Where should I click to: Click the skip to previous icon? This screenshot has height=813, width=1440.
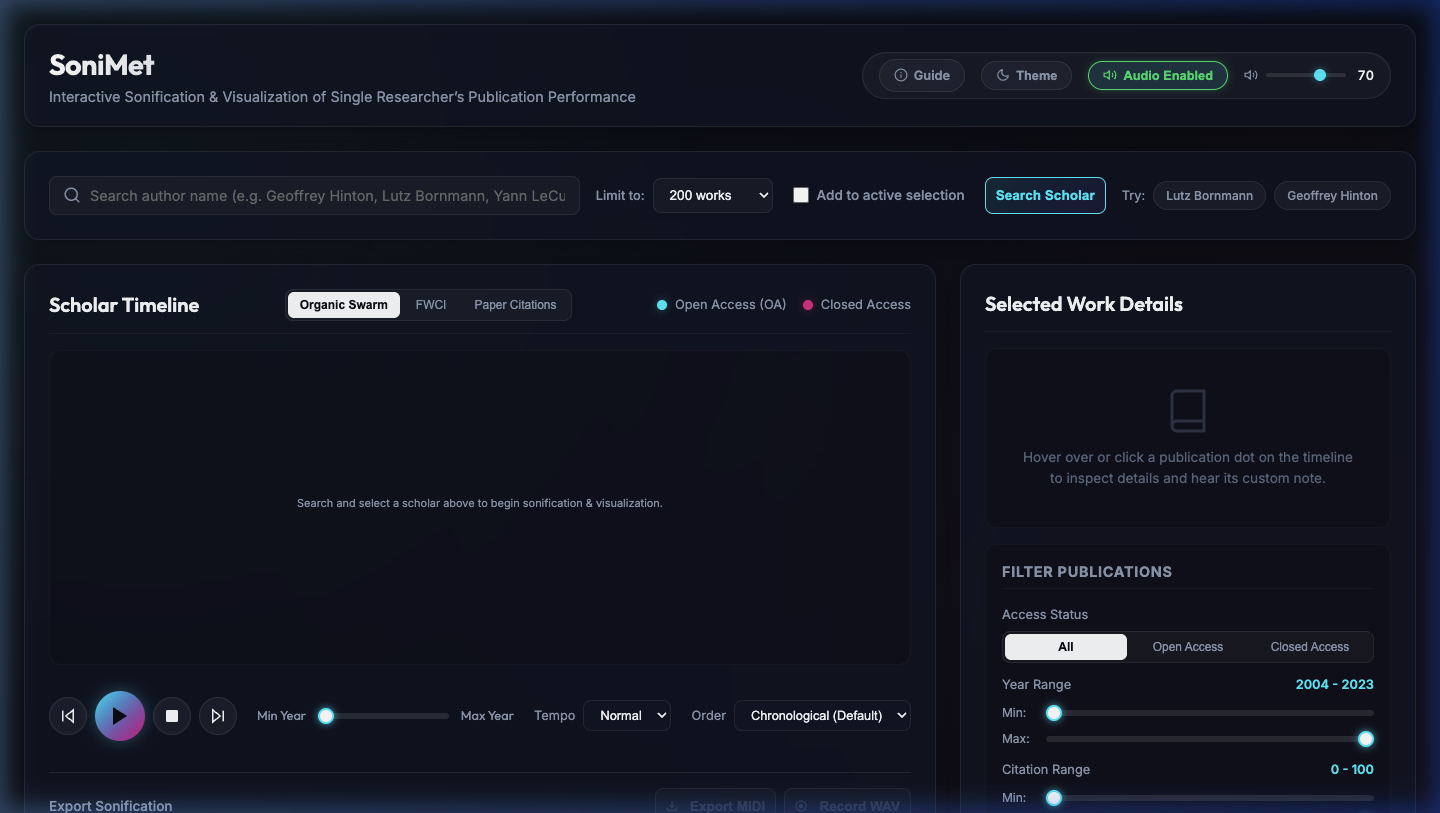68,716
